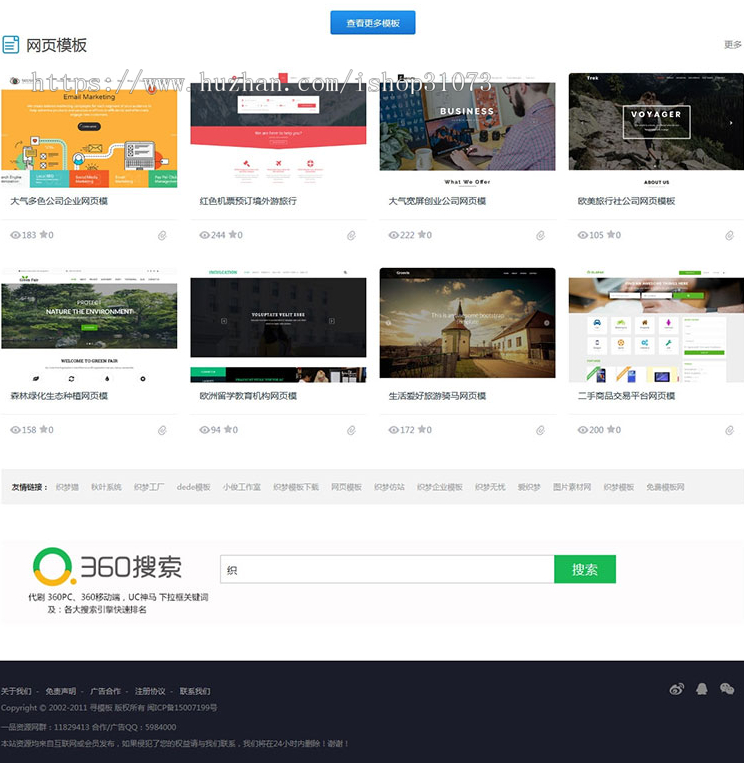Viewport: 744px width, 763px height.
Task: Open footer link 广告合作
Action: (106, 691)
